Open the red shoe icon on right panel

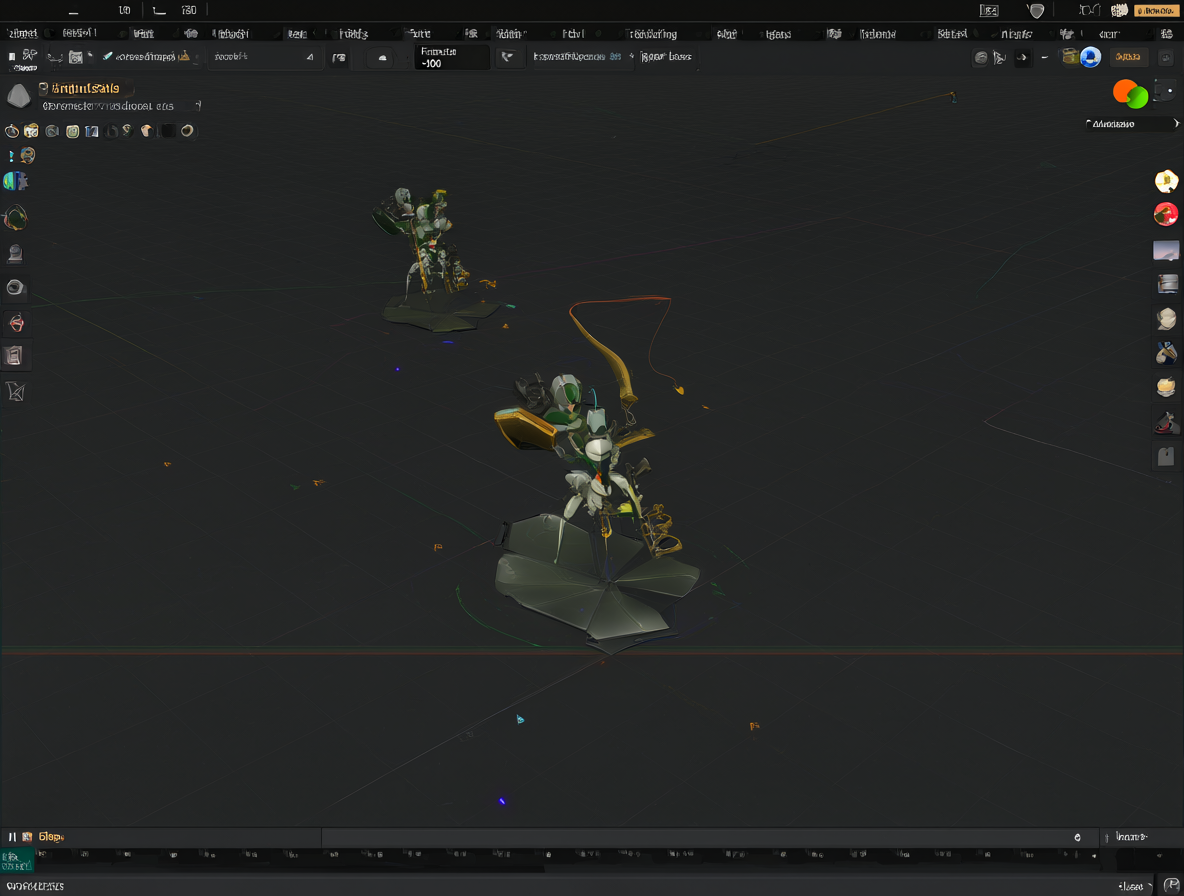pos(1167,423)
